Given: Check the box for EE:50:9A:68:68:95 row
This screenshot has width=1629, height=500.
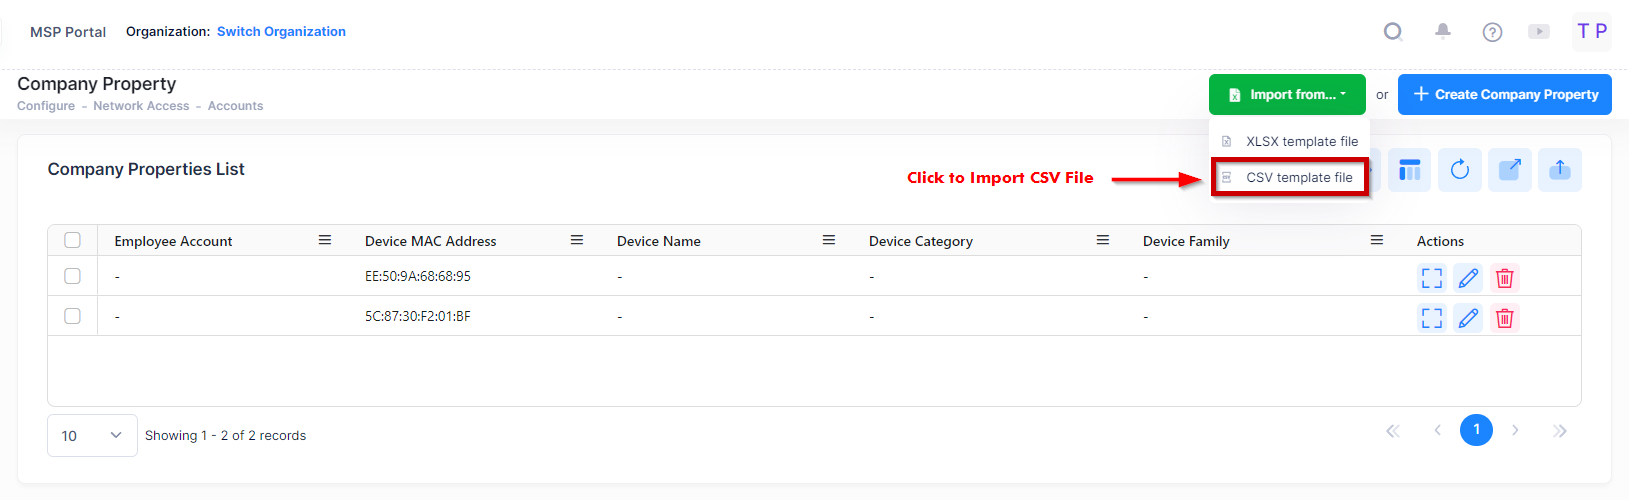Looking at the screenshot, I should point(72,276).
